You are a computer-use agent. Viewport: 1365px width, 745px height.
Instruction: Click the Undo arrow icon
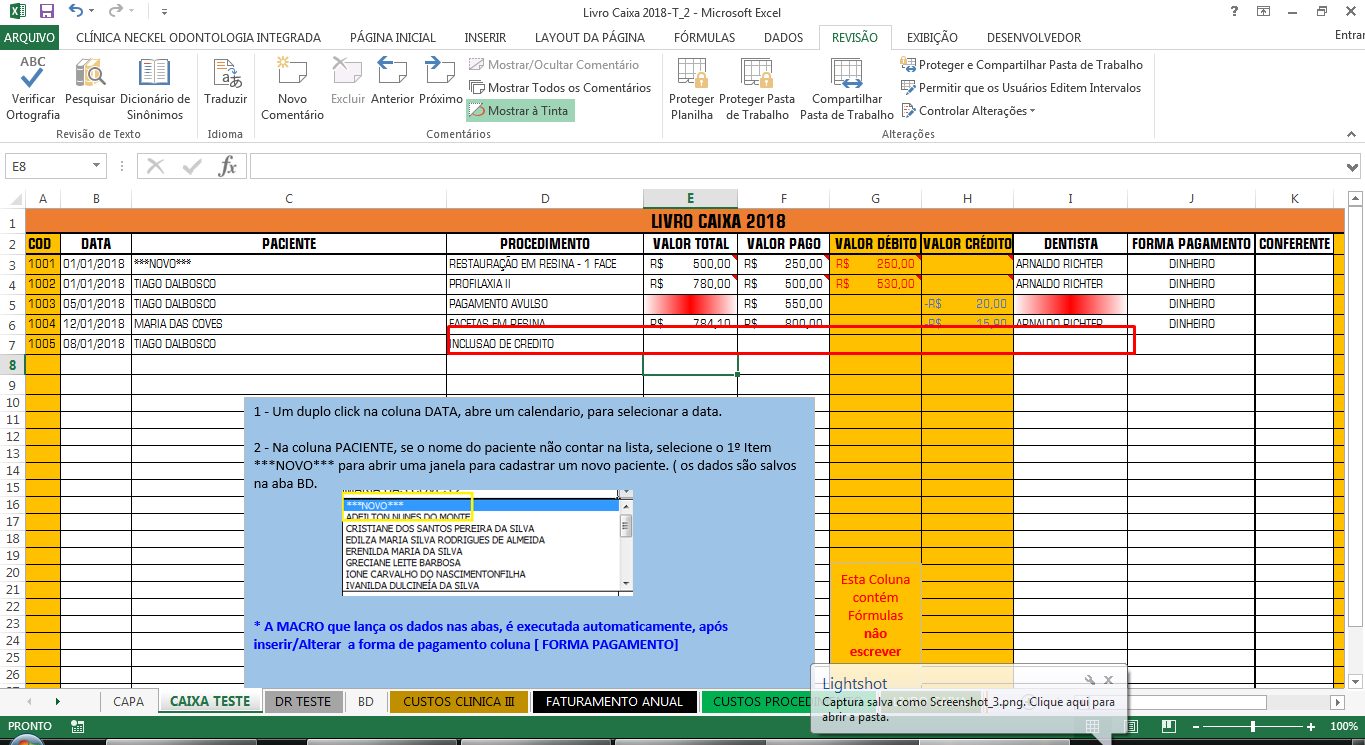(x=77, y=12)
